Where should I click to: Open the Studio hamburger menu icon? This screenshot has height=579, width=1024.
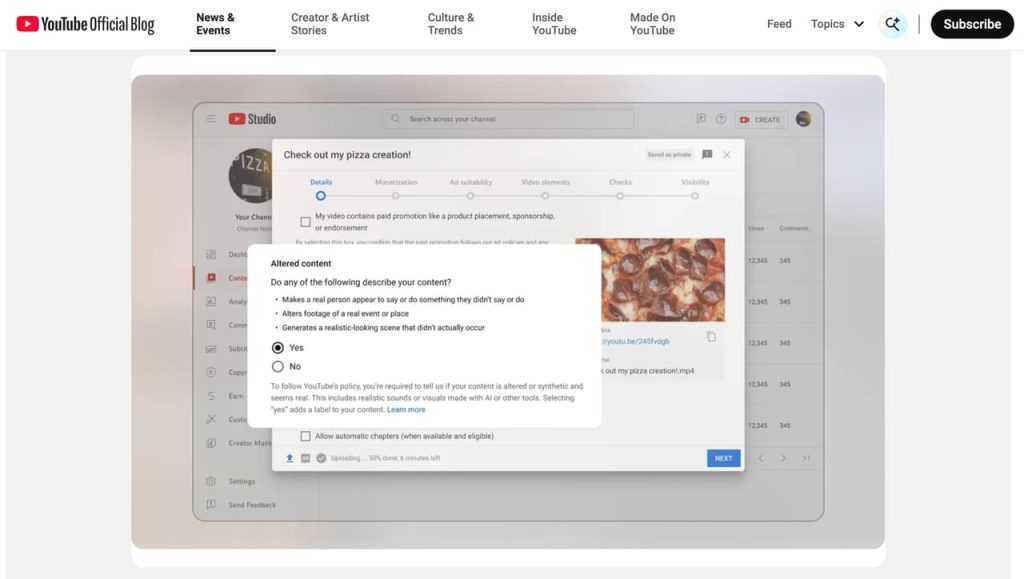point(211,119)
